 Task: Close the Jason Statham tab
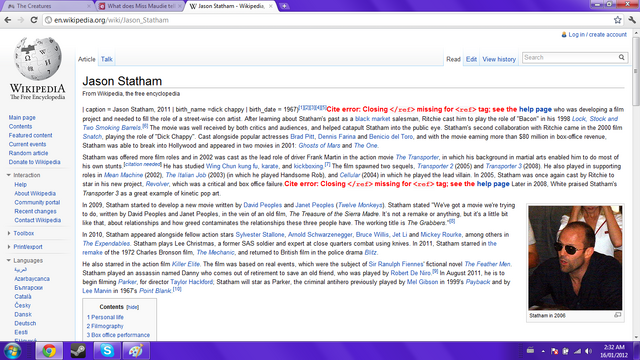270,6
